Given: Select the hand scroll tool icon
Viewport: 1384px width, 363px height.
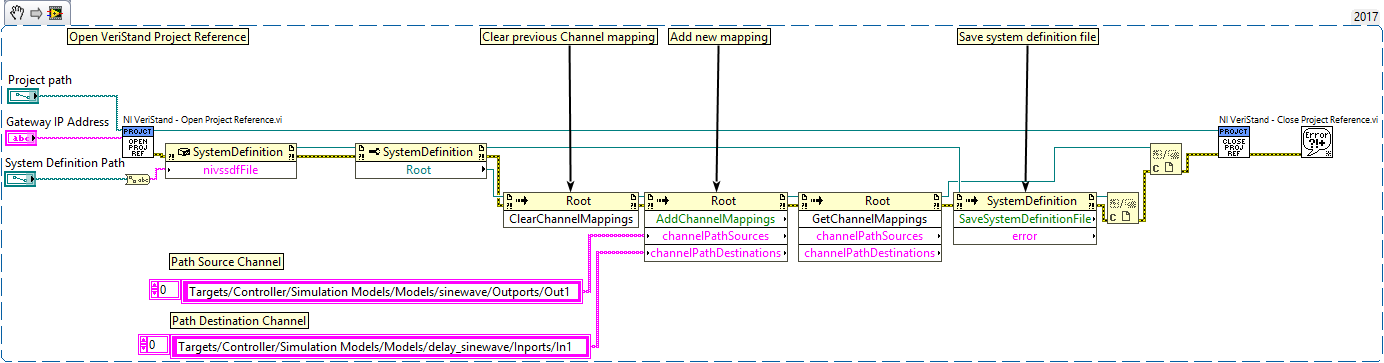Looking at the screenshot, I should tap(16, 13).
